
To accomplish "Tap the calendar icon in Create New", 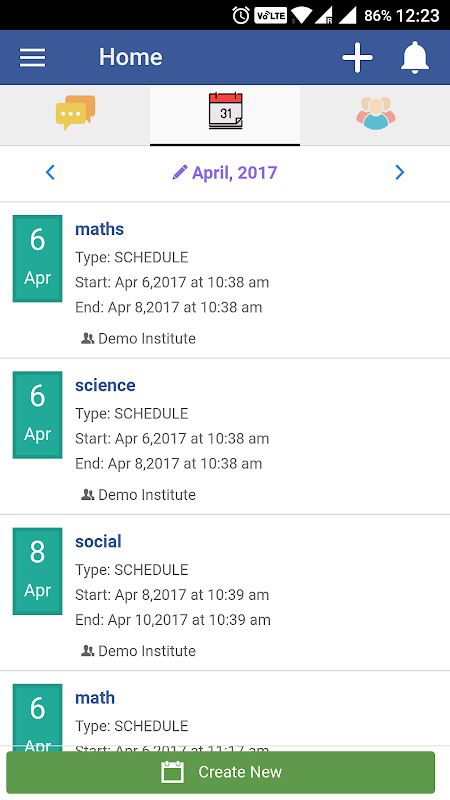I will 172,772.
